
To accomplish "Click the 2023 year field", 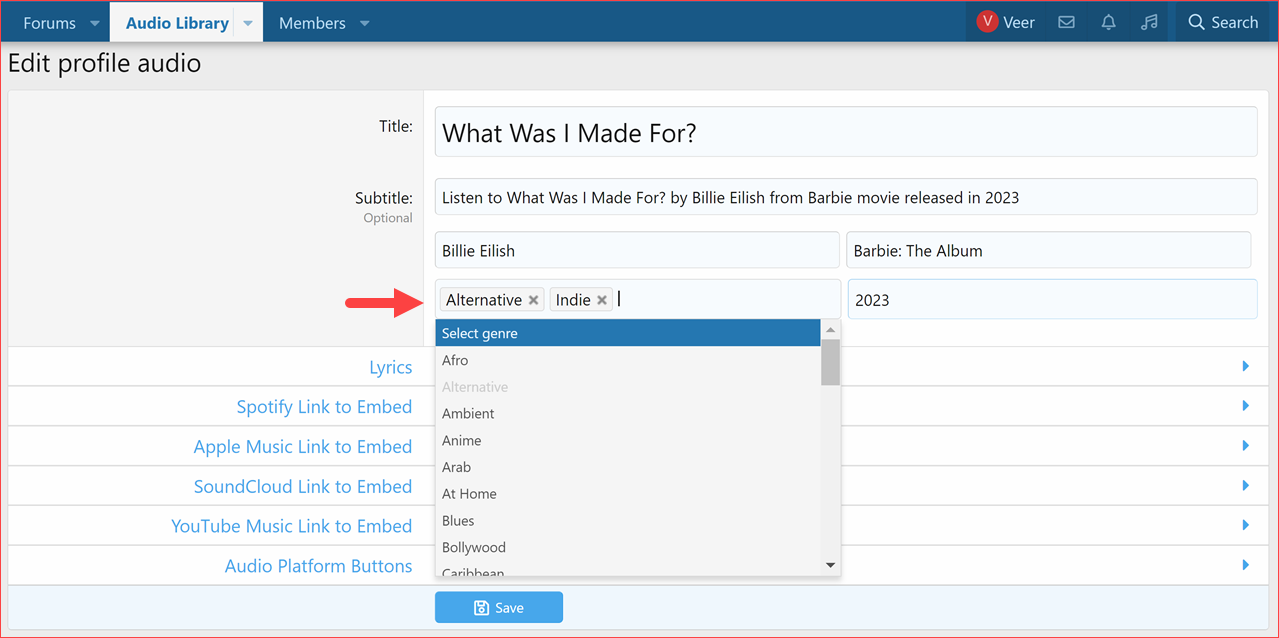I will [1052, 300].
